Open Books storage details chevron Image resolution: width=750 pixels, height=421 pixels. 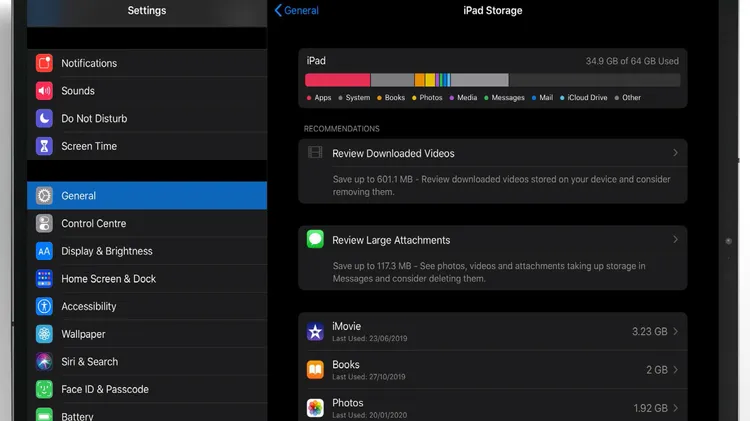[x=675, y=369]
